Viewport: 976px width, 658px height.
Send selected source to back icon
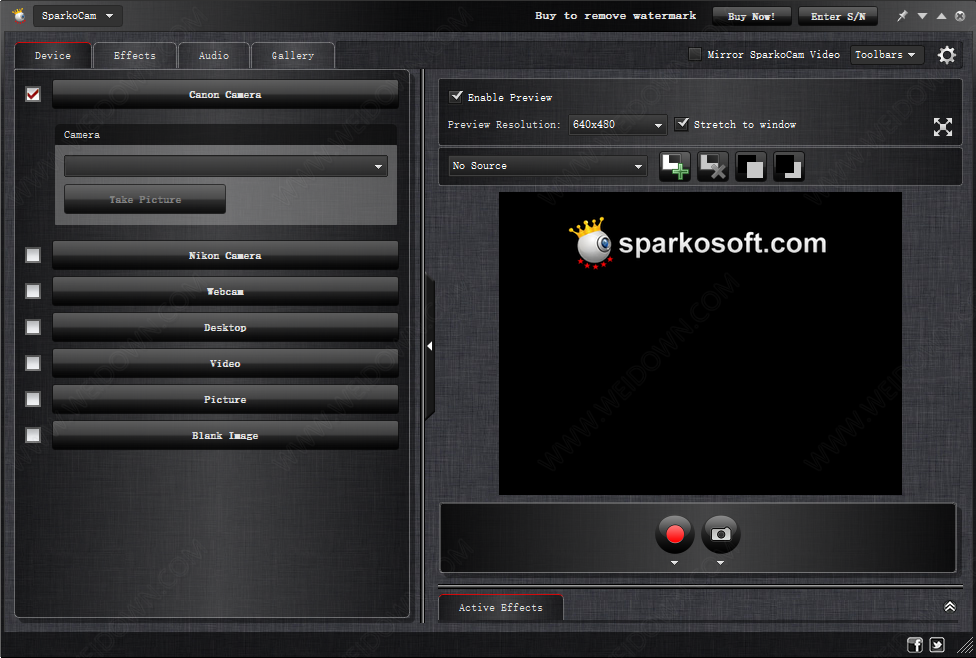[x=789, y=166]
